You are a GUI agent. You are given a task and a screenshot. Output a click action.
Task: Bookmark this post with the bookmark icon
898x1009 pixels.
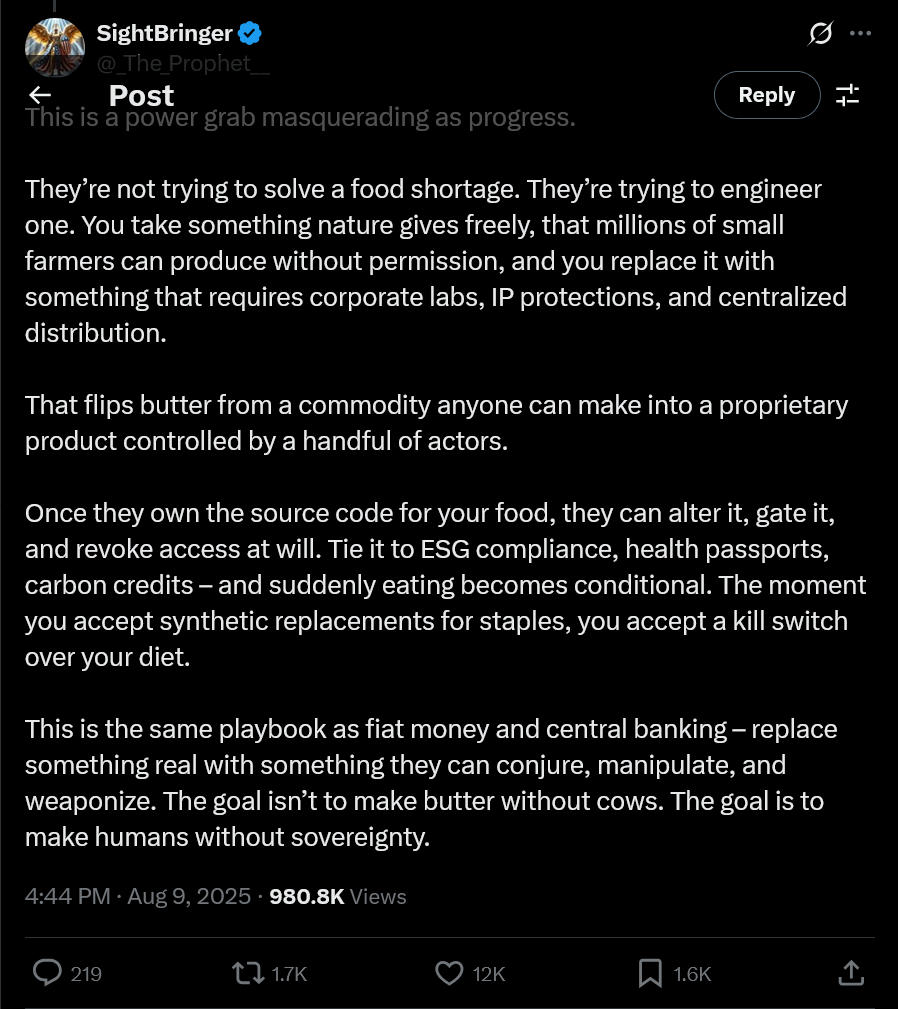[x=650, y=972]
